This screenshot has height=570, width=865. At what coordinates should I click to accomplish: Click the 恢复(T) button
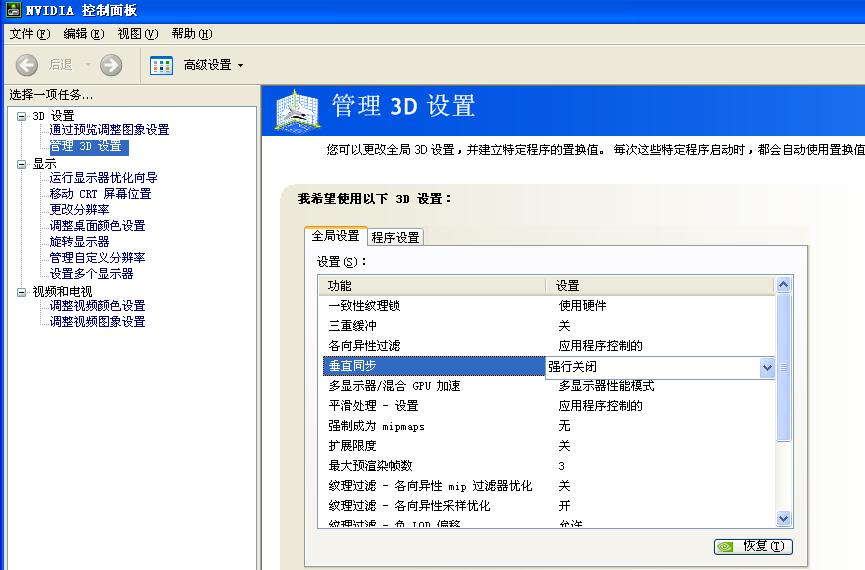click(x=754, y=546)
